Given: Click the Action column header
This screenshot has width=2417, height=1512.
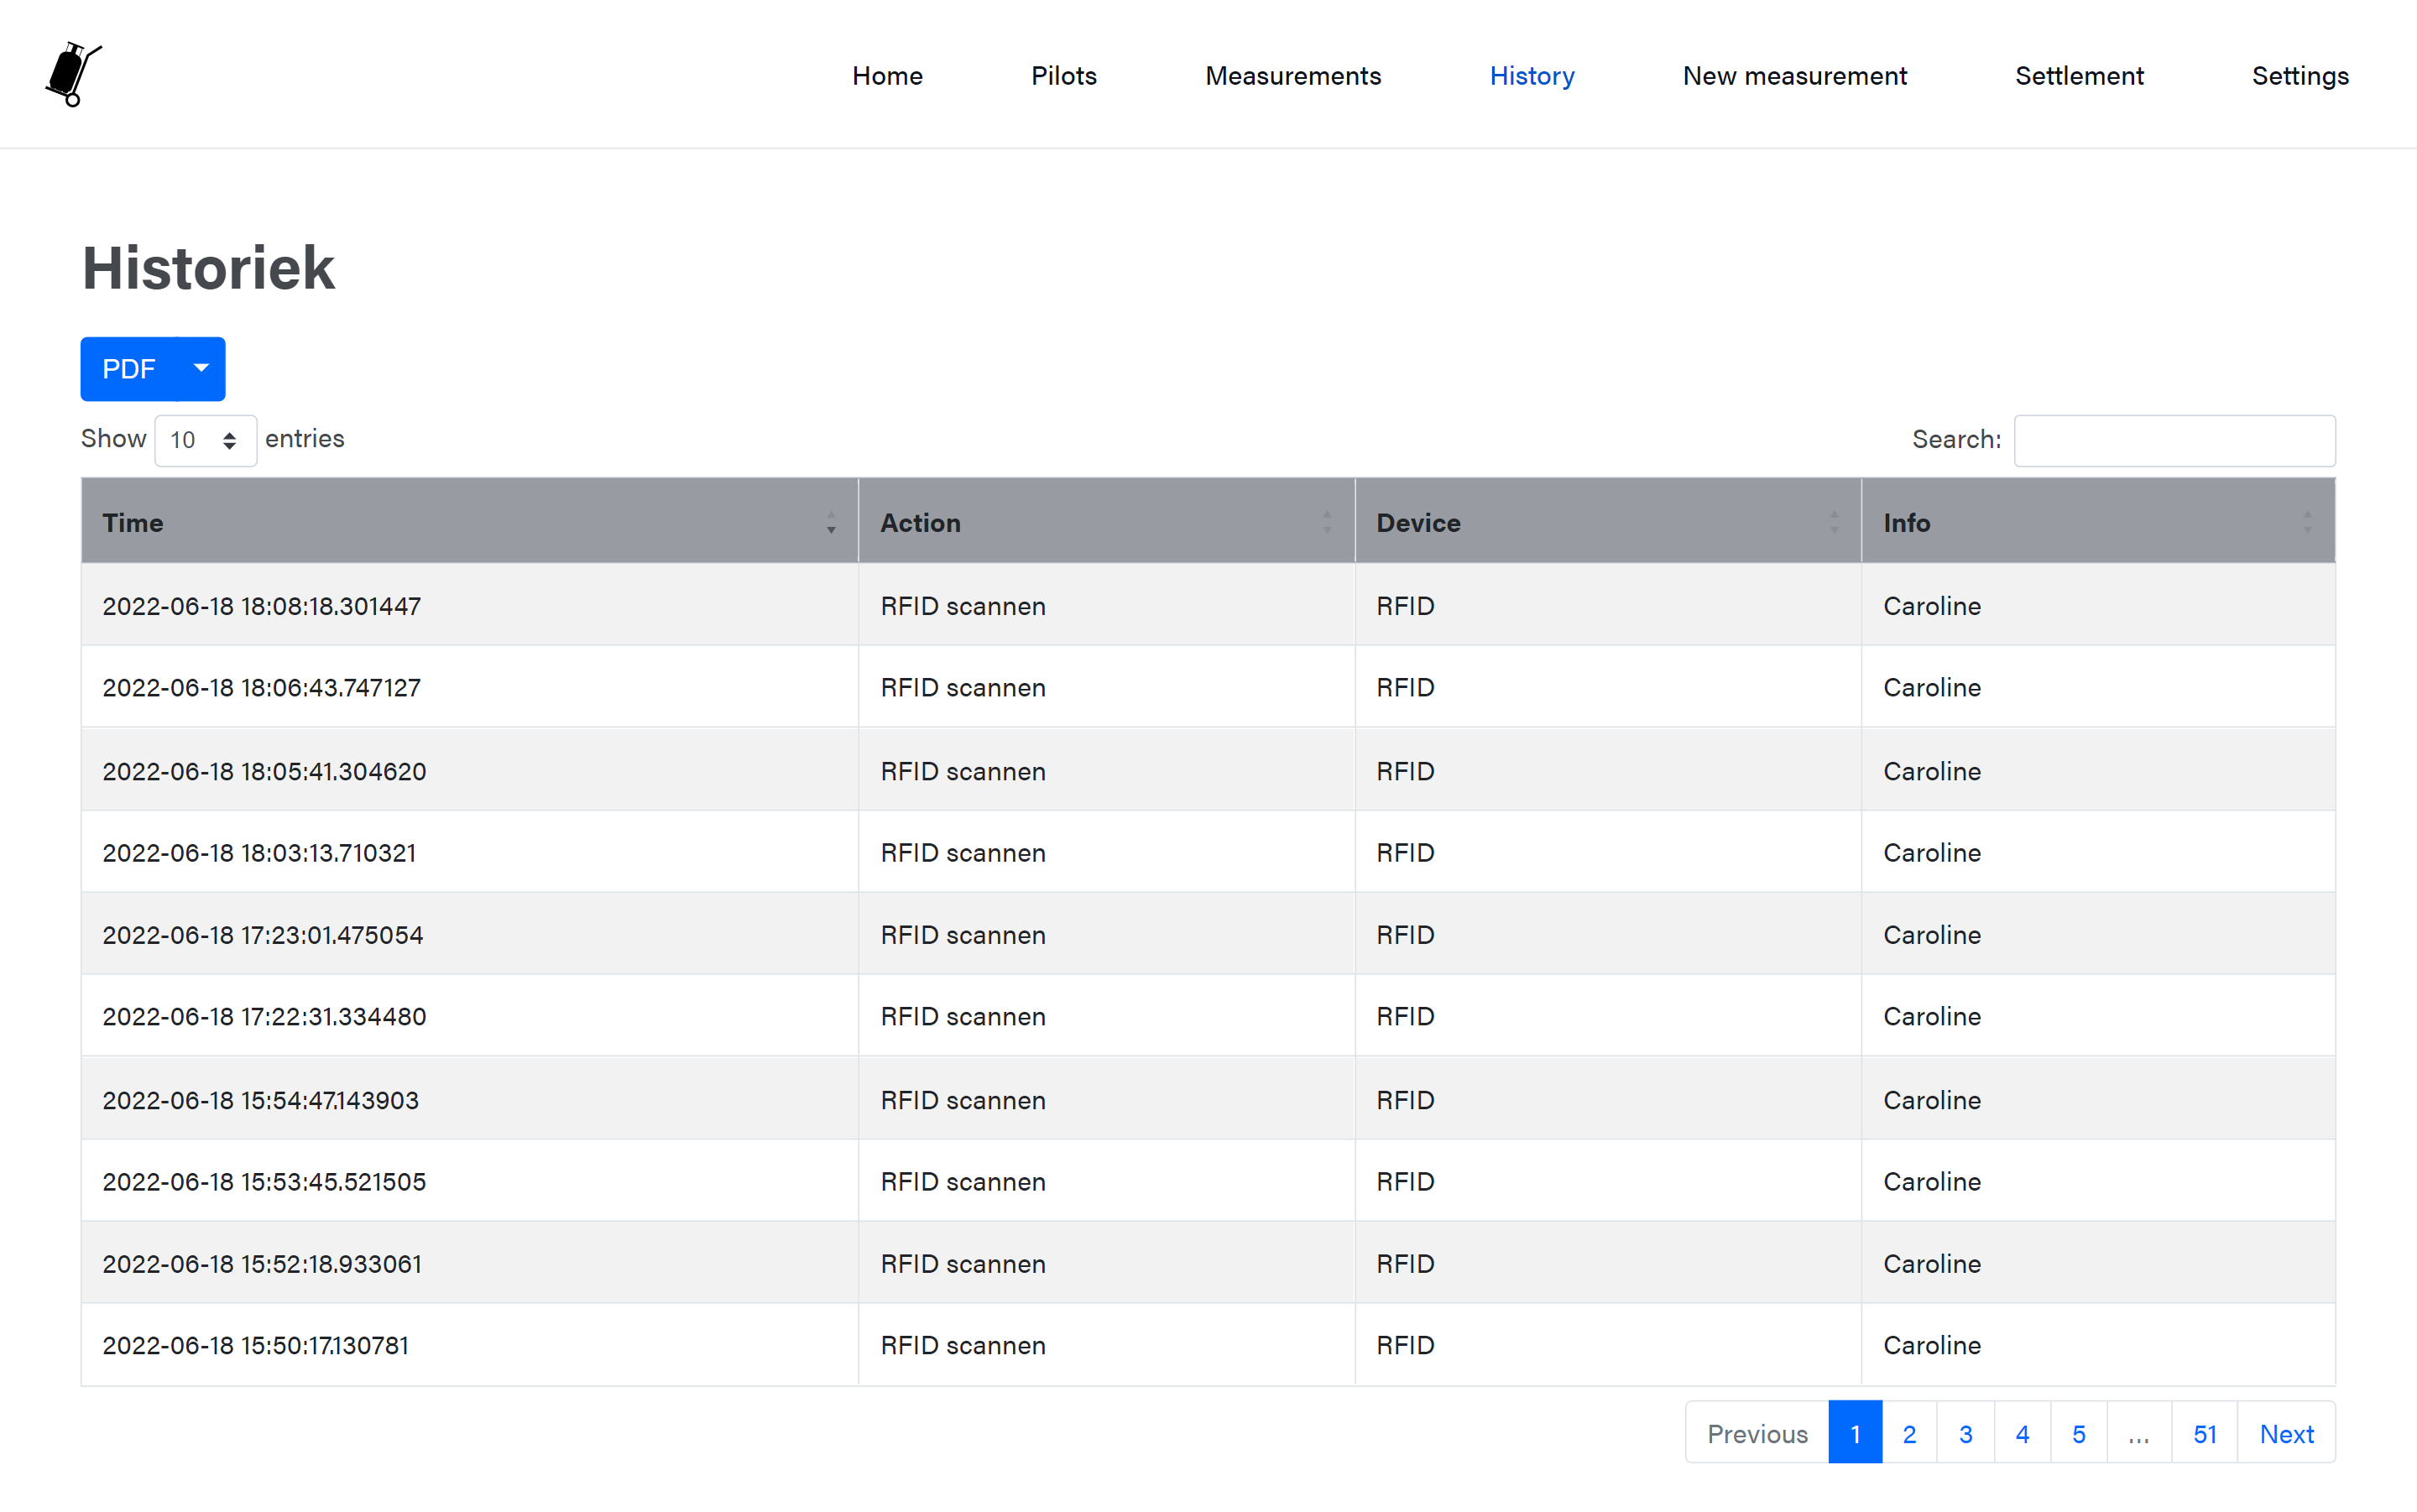Looking at the screenshot, I should click(1106, 522).
